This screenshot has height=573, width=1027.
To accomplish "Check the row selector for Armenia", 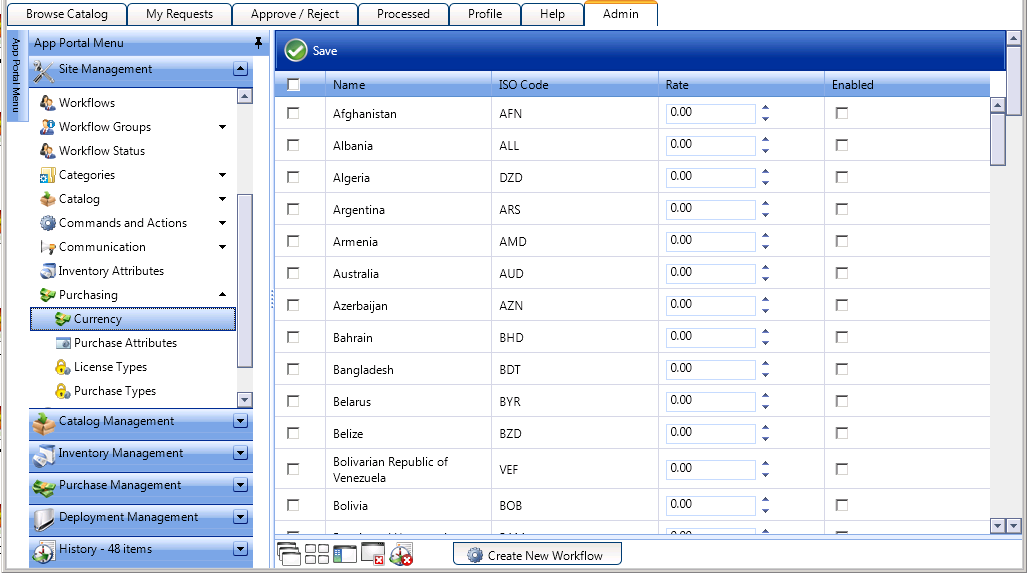I will point(293,242).
